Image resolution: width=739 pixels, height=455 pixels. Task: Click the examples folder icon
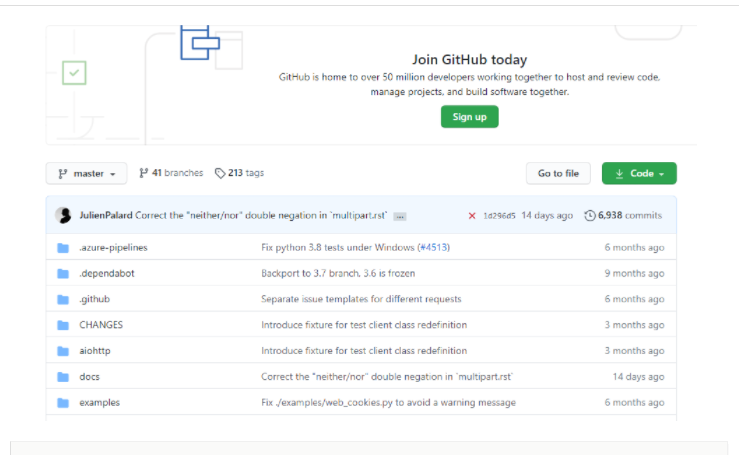point(63,403)
